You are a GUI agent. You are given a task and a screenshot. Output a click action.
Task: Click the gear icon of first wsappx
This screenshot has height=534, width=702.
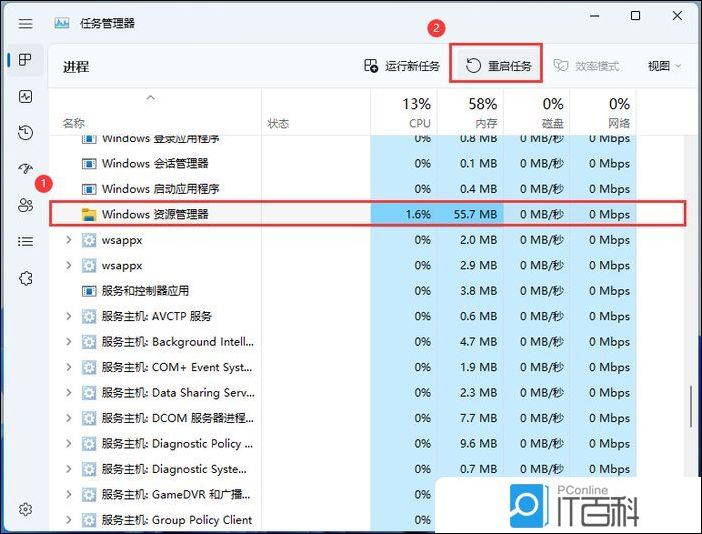(89, 240)
